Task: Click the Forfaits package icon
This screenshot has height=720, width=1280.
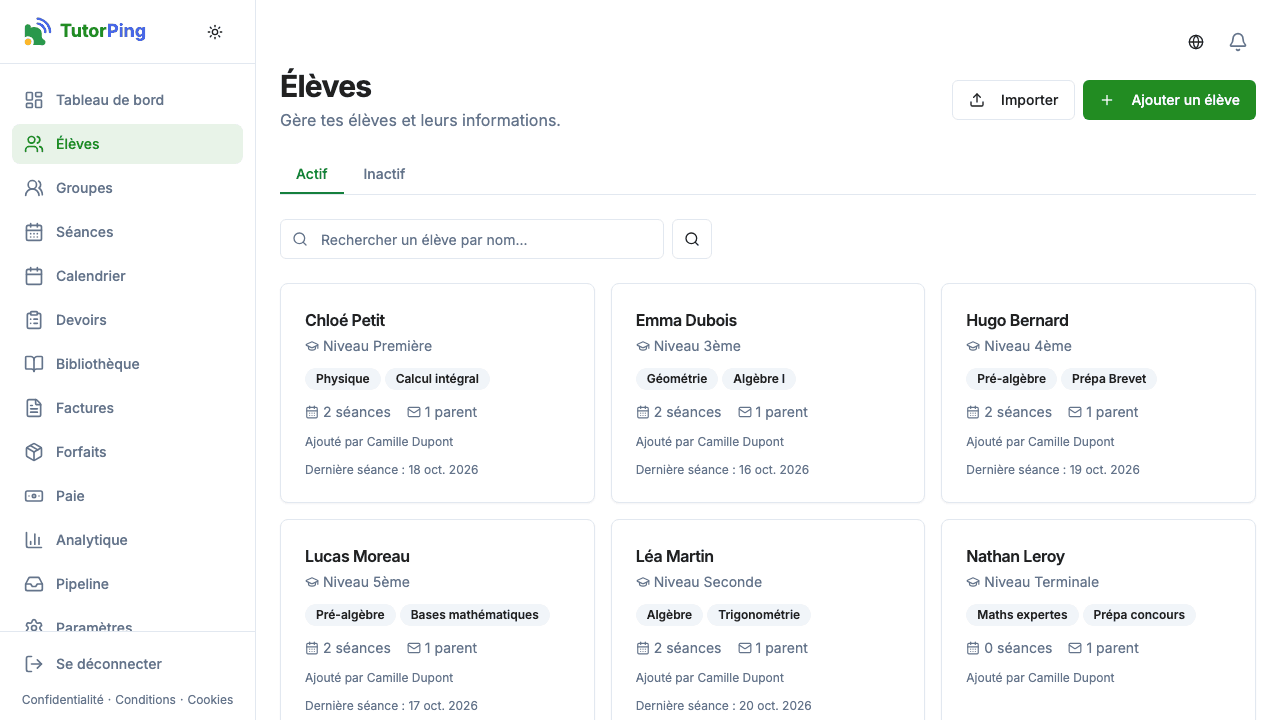Action: tap(34, 452)
